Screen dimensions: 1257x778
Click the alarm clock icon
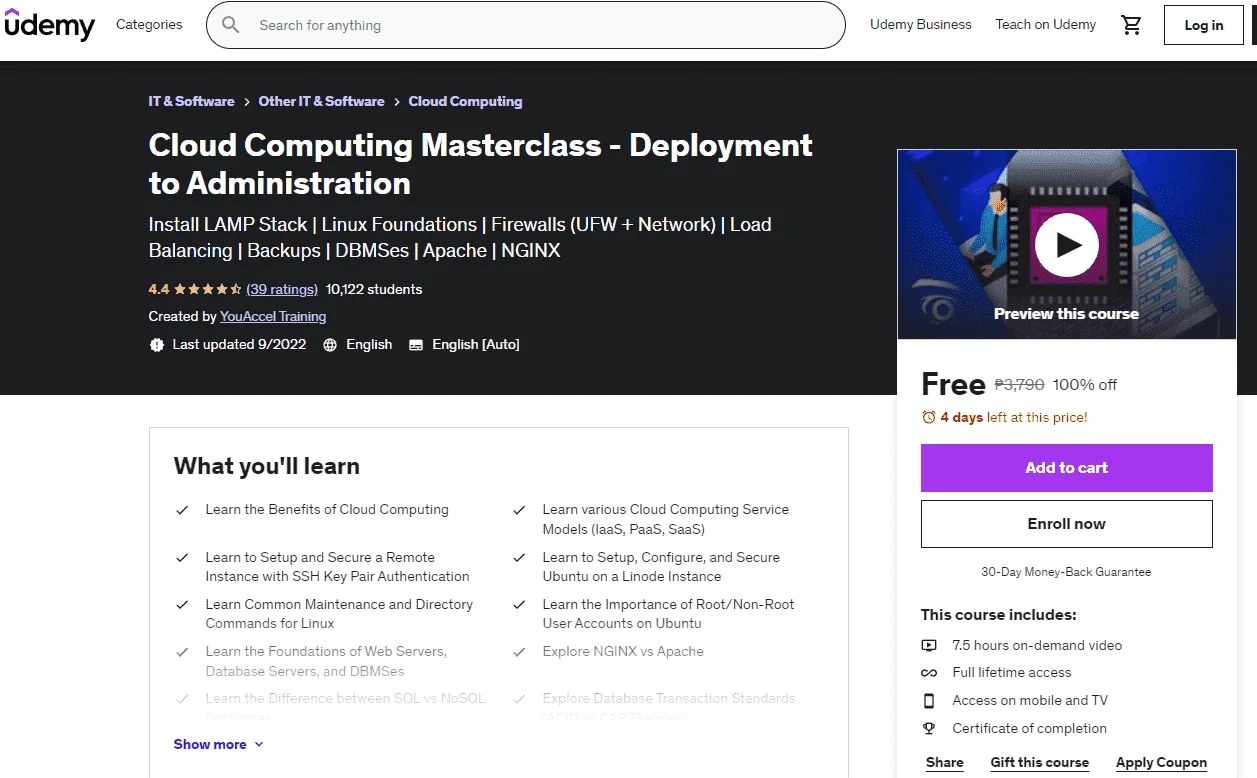point(929,417)
